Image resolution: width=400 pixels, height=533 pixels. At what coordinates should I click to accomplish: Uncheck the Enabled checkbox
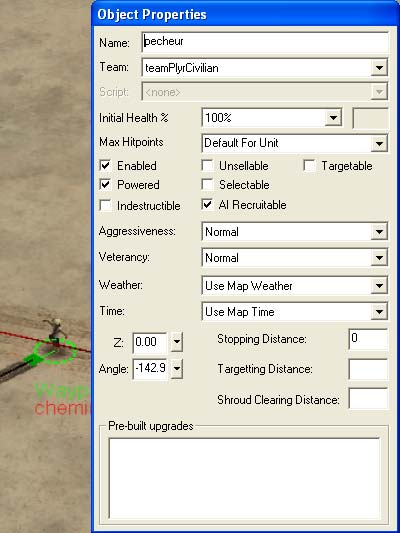[x=105, y=166]
